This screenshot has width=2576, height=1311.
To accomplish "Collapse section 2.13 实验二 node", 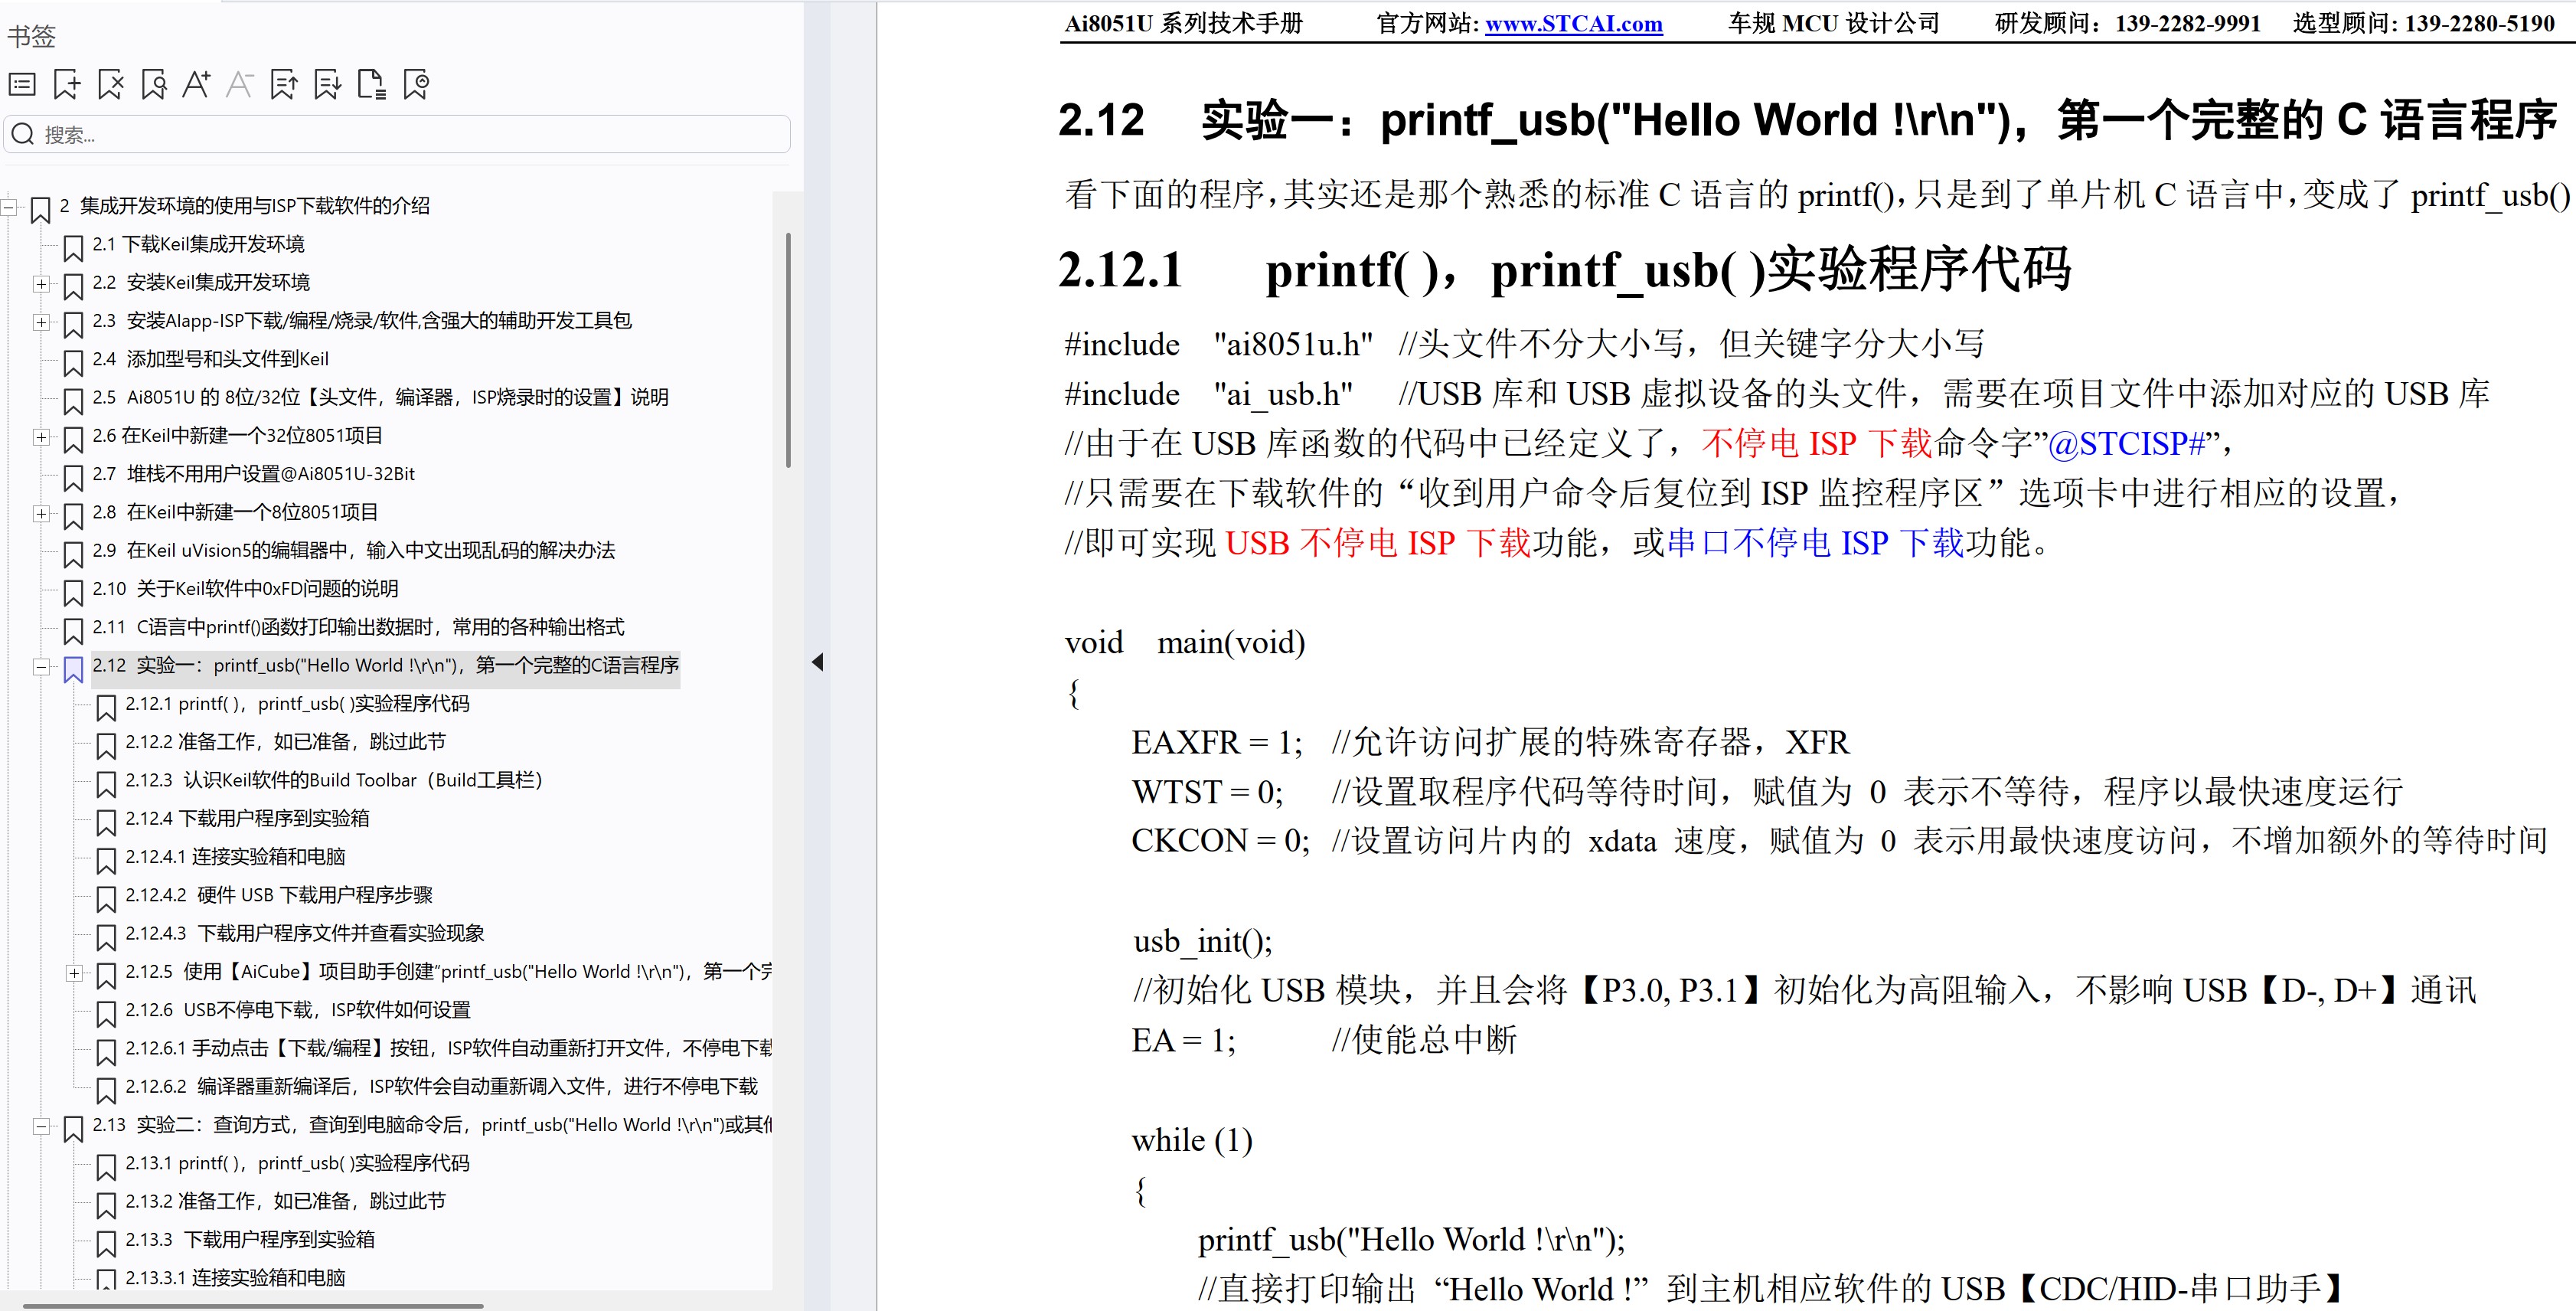I will tap(41, 1127).
